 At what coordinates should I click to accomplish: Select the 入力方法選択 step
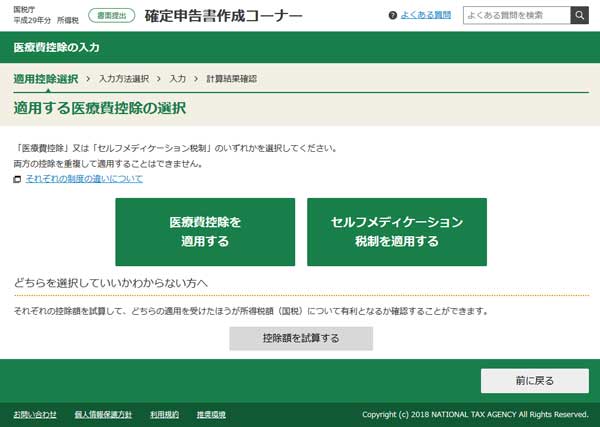tap(123, 78)
